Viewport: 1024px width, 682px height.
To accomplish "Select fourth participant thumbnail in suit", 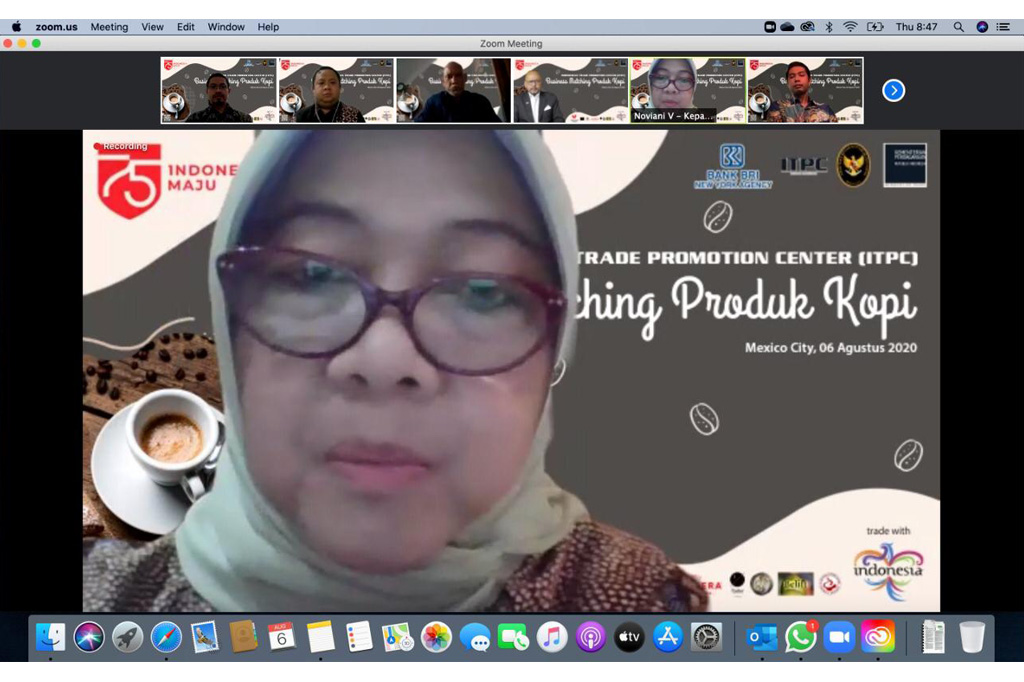I will click(571, 90).
